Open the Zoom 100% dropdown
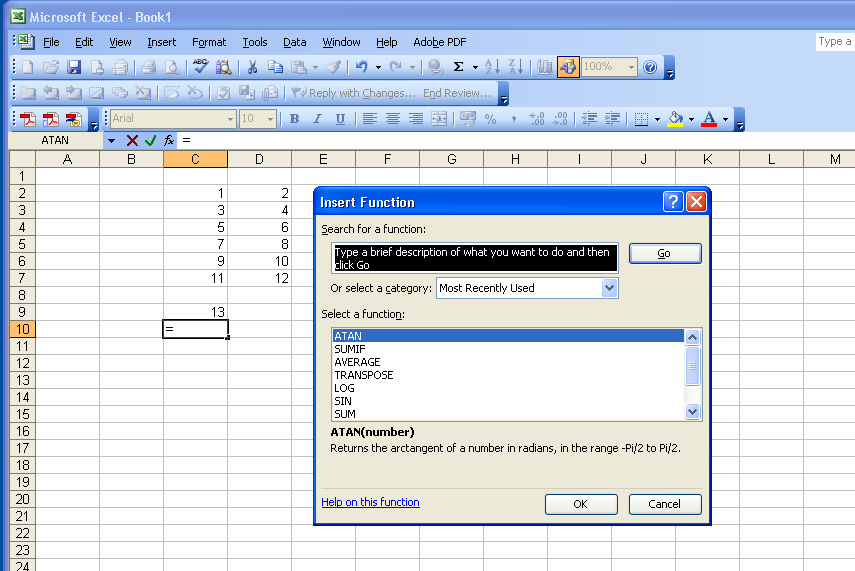Image resolution: width=855 pixels, height=571 pixels. pos(631,67)
